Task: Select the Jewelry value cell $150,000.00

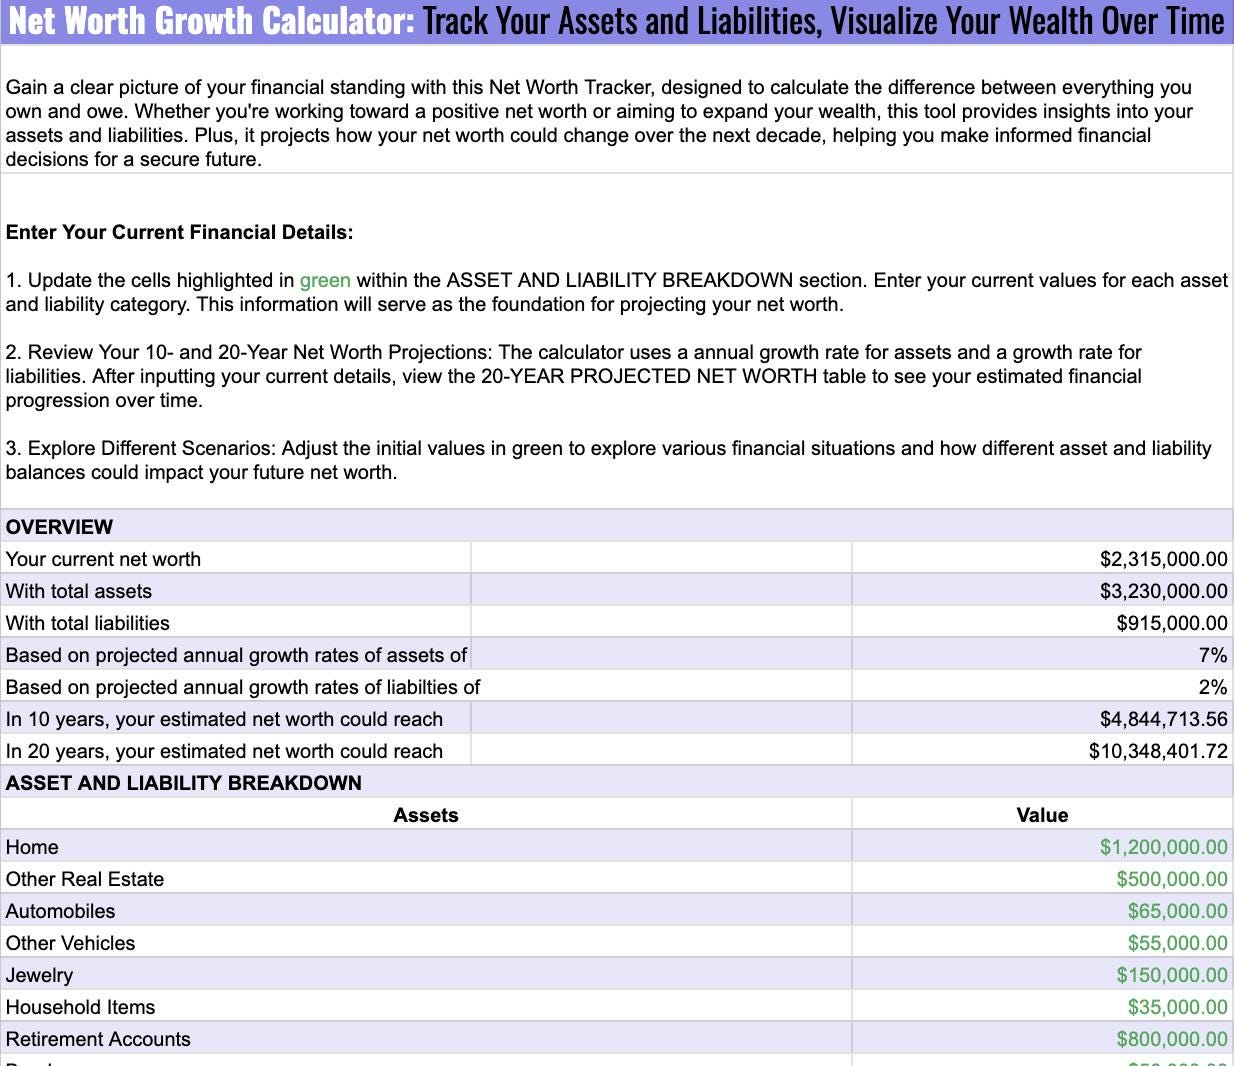Action: coord(1171,975)
